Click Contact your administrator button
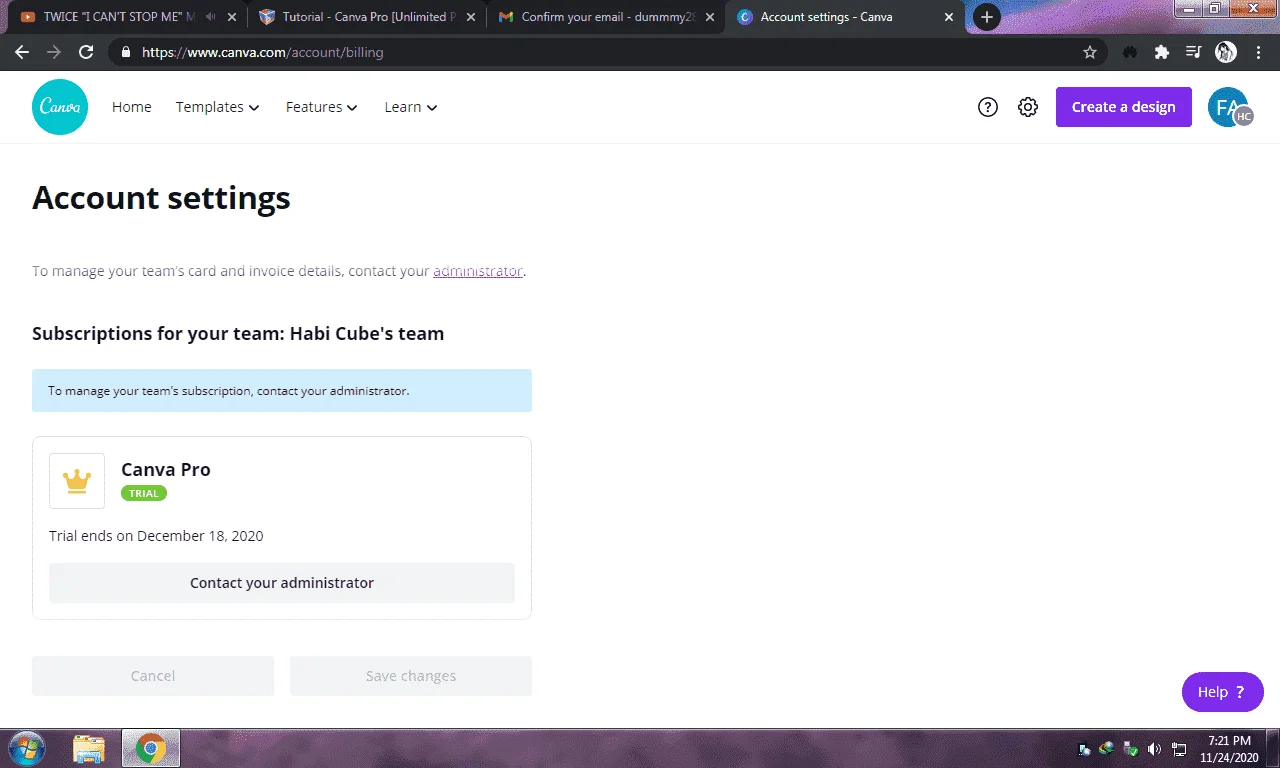 point(282,583)
